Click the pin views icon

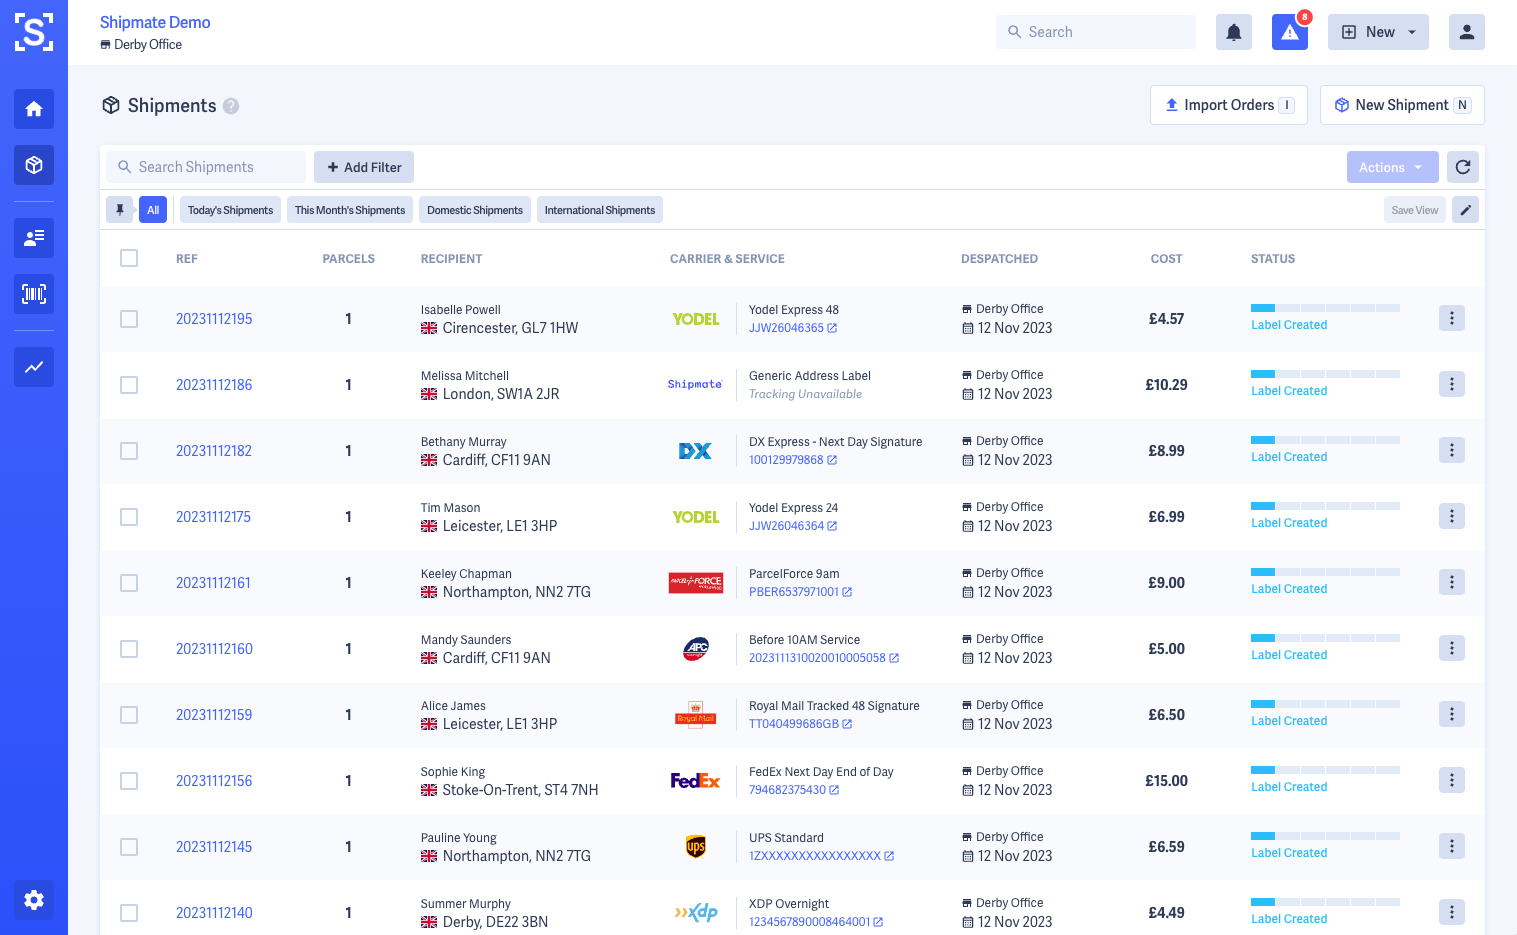tap(120, 210)
